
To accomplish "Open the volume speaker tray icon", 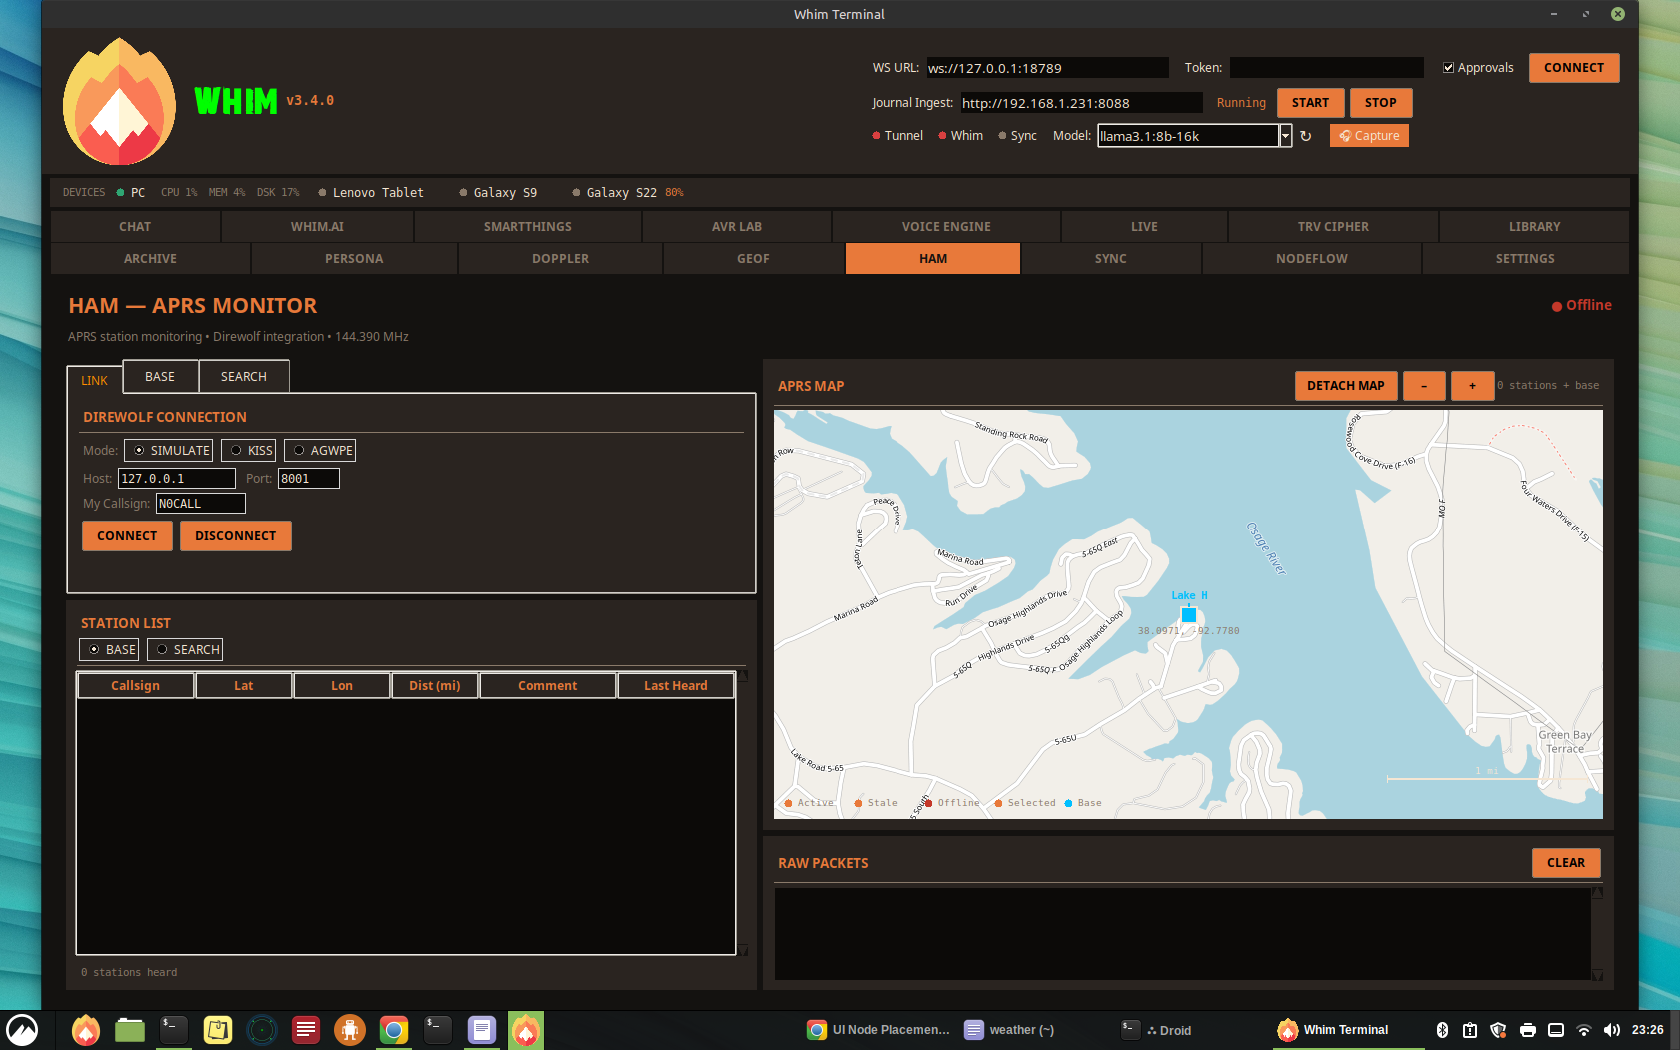I will [1612, 1030].
